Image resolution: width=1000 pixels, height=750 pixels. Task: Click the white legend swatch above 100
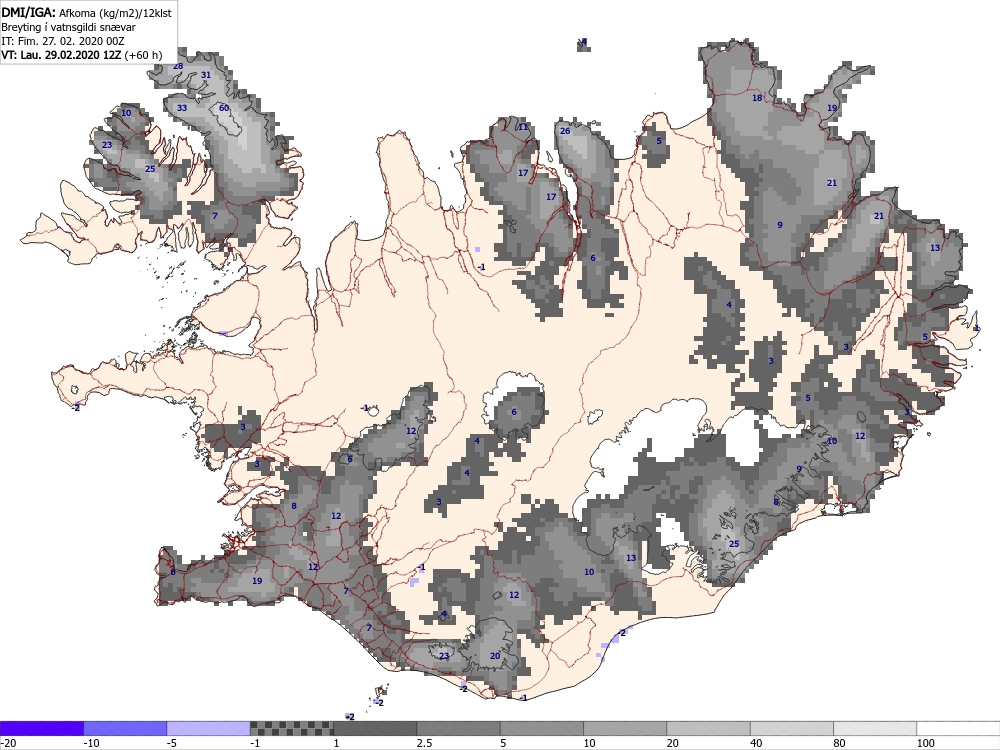tap(958, 729)
